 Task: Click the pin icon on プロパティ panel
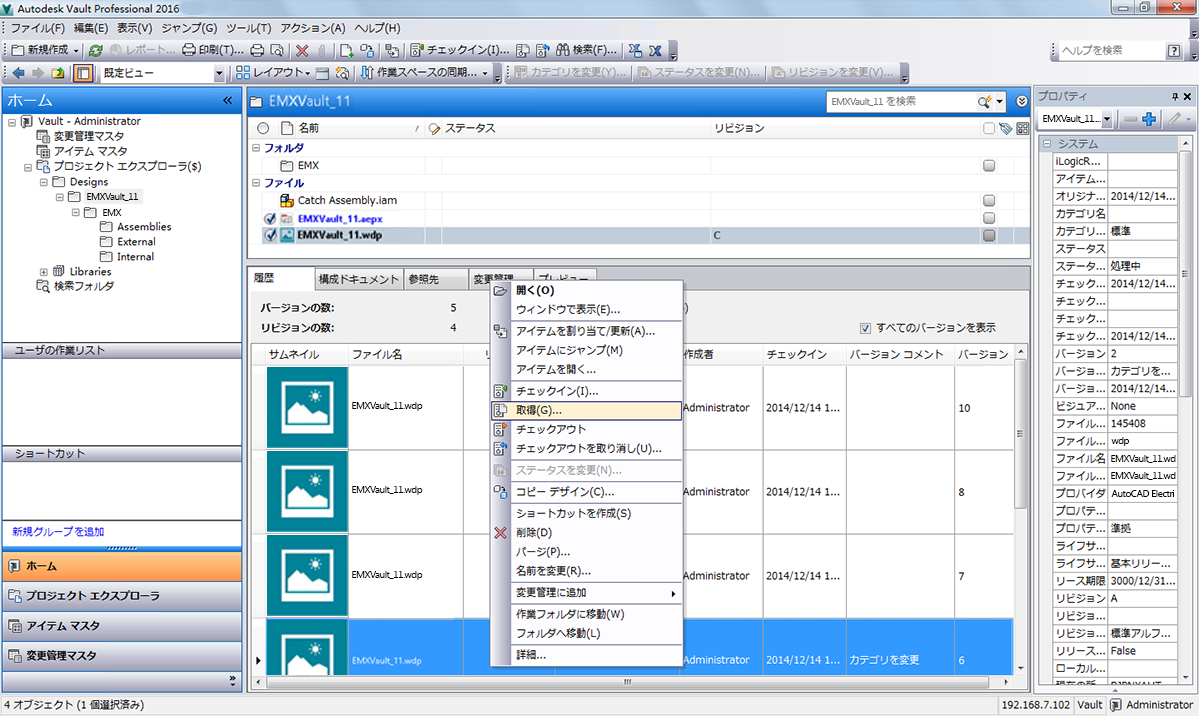pos(1175,96)
